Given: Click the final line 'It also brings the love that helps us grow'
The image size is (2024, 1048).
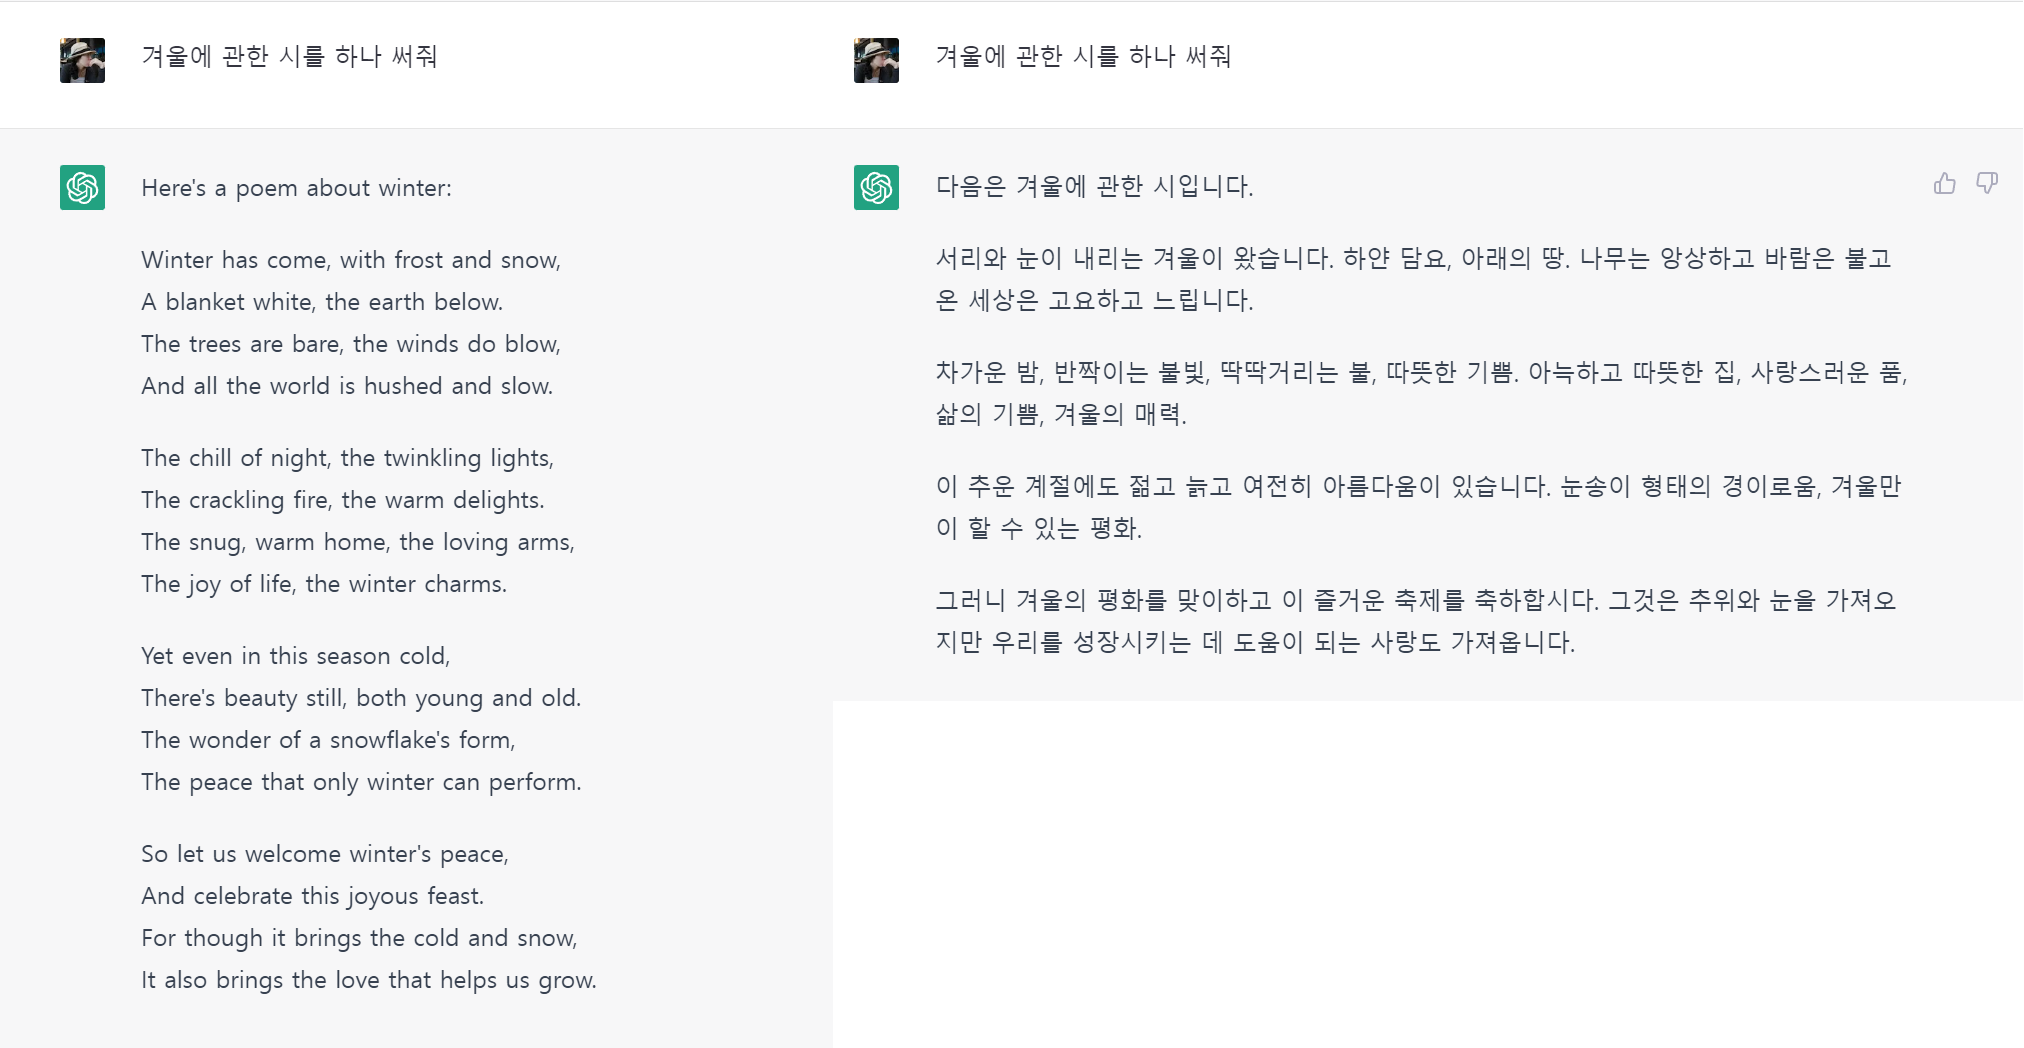Looking at the screenshot, I should pos(367,980).
